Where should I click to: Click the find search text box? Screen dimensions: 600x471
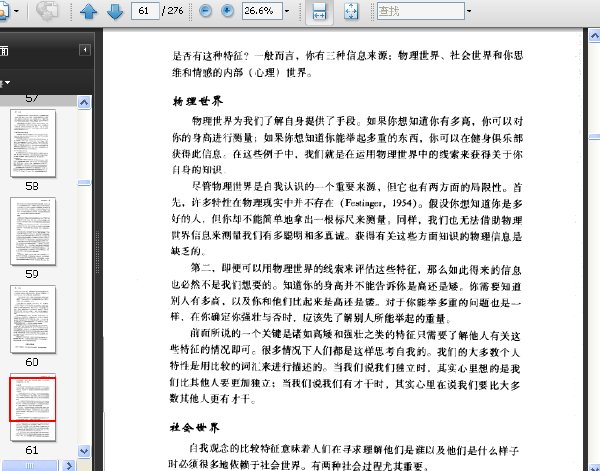(421, 11)
